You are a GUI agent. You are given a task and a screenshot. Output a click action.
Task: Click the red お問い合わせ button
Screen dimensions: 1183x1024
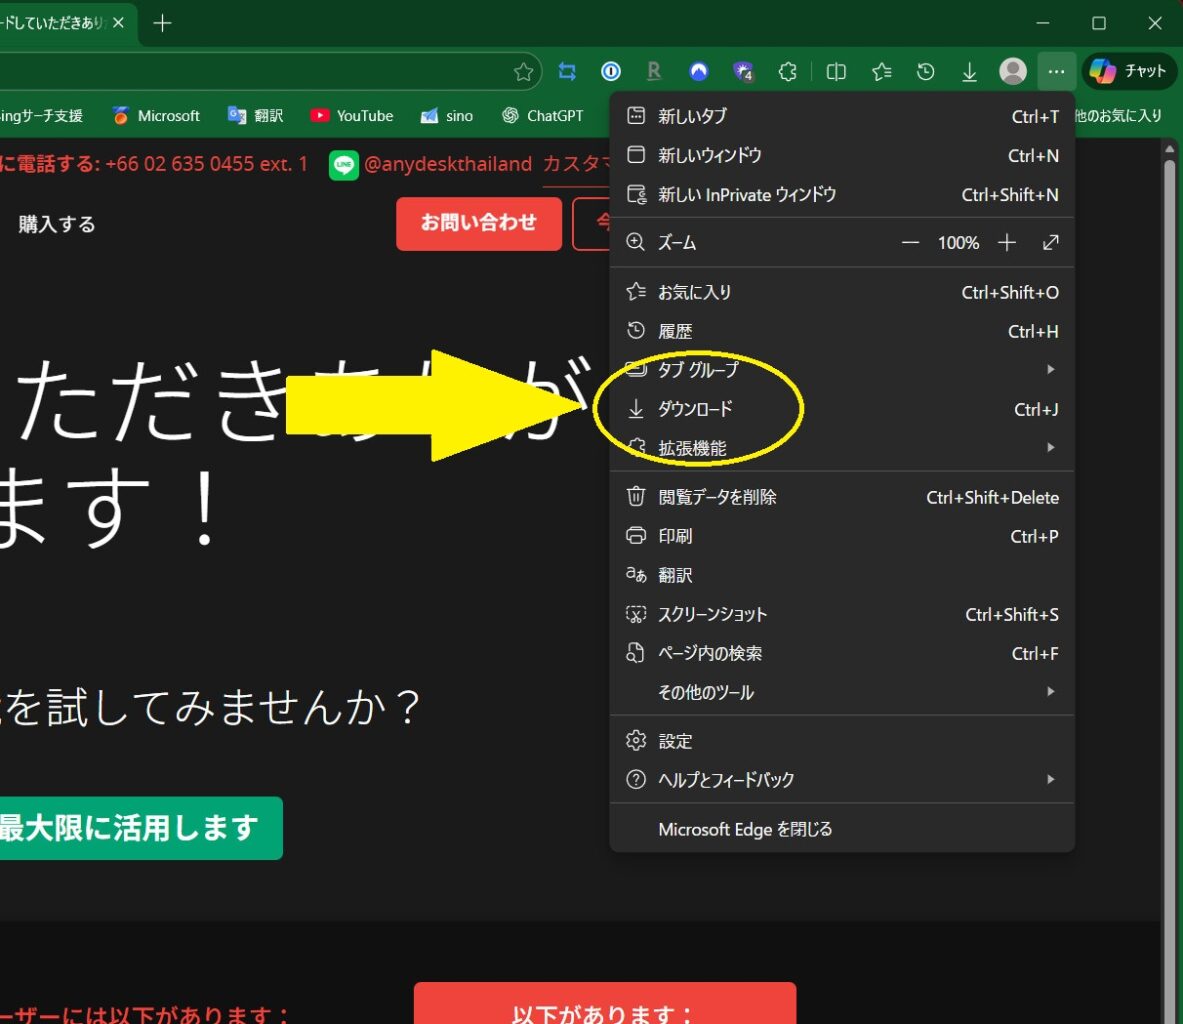478,223
